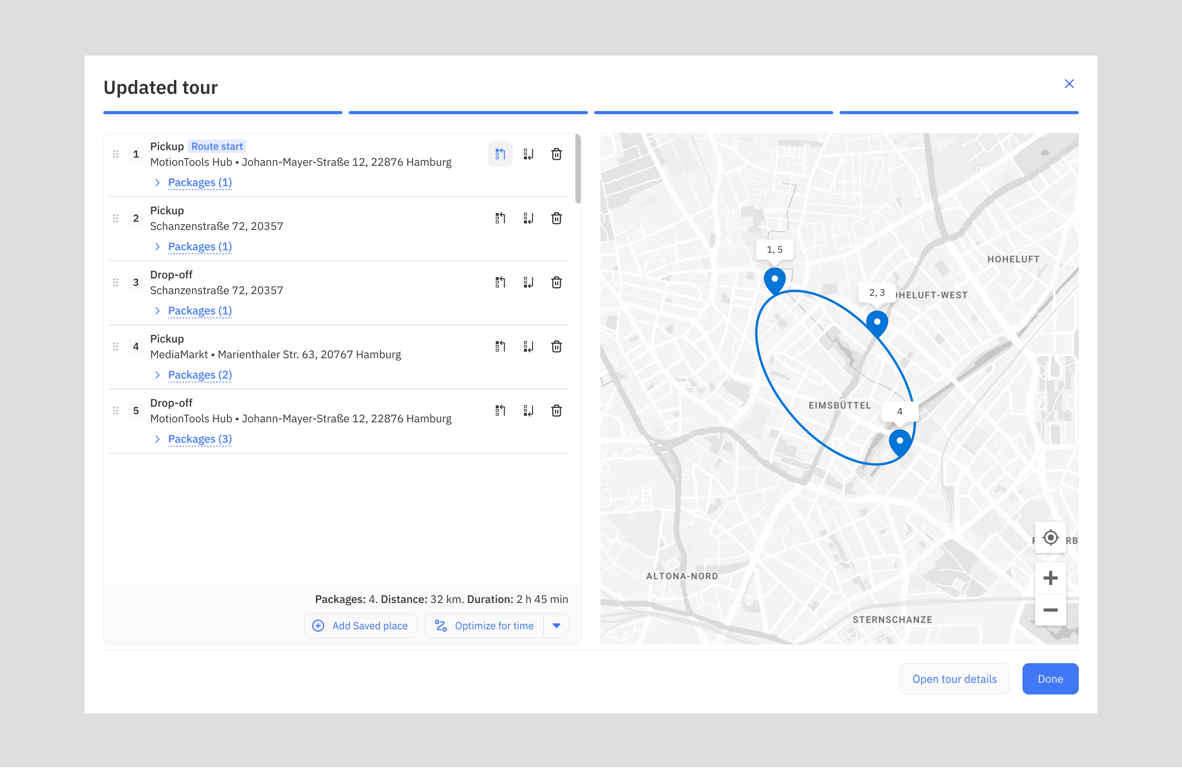Grab the drag handle of stop 3
The height and width of the screenshot is (768, 1182).
click(x=115, y=283)
